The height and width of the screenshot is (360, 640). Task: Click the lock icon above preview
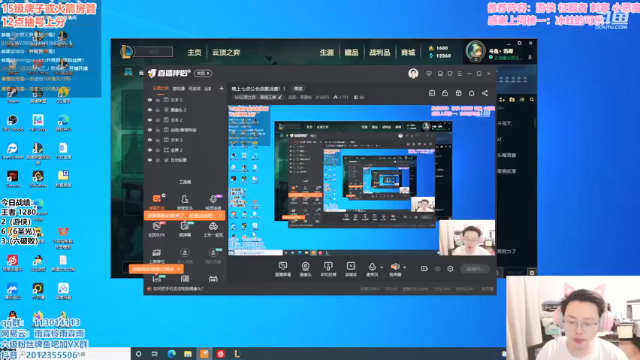(445, 93)
